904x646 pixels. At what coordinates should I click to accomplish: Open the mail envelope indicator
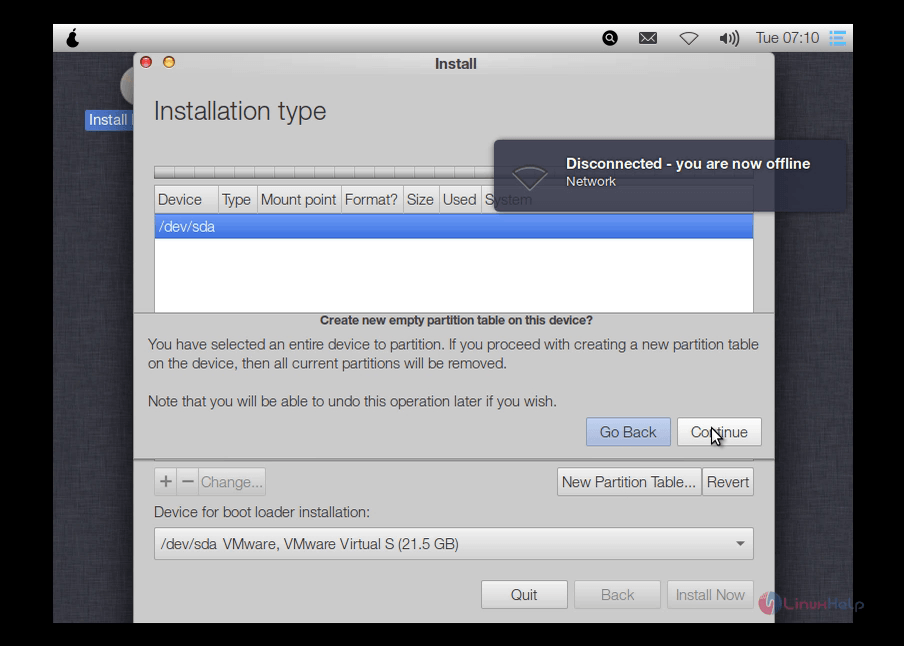click(648, 37)
